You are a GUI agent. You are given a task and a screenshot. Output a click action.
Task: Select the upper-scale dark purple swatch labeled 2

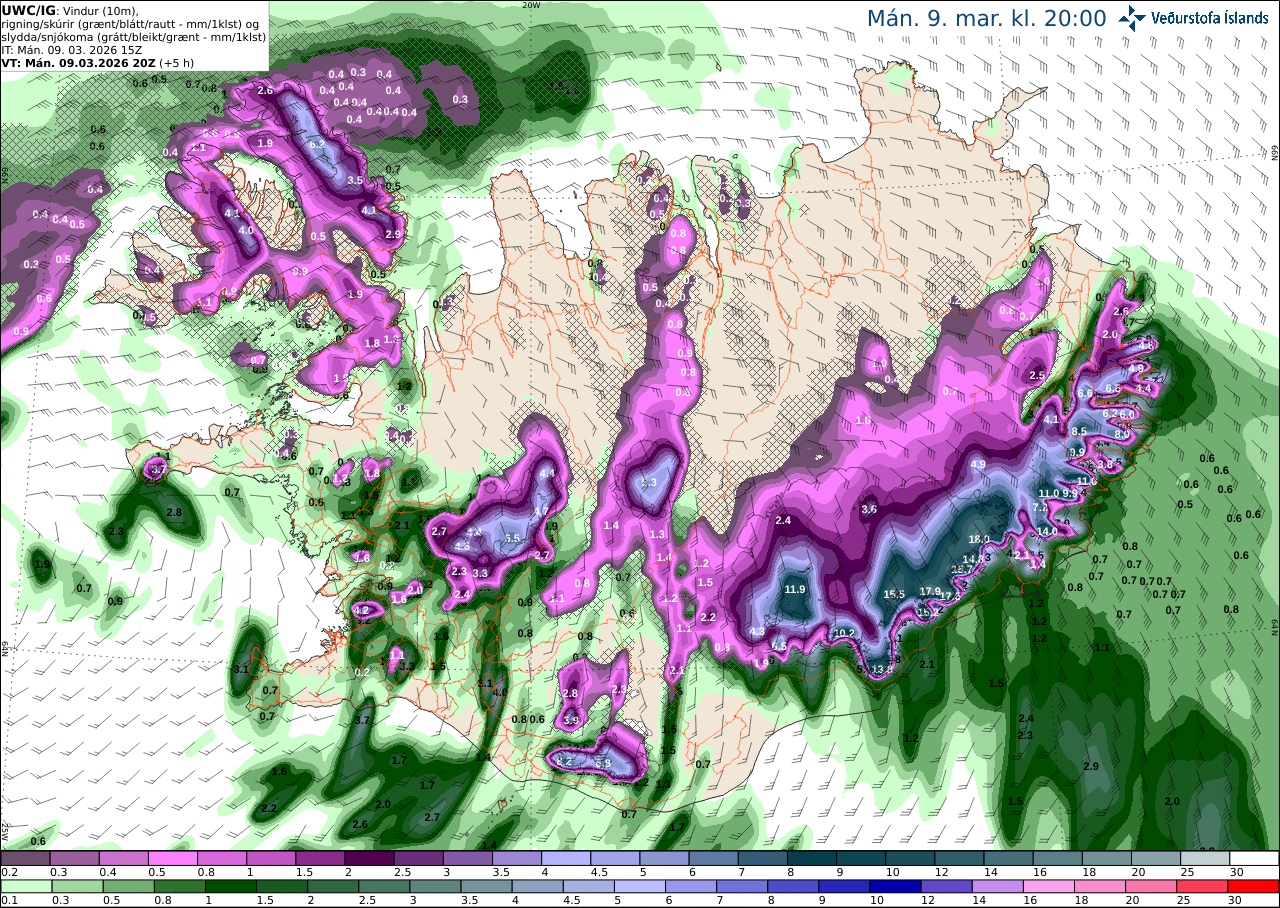point(369,858)
